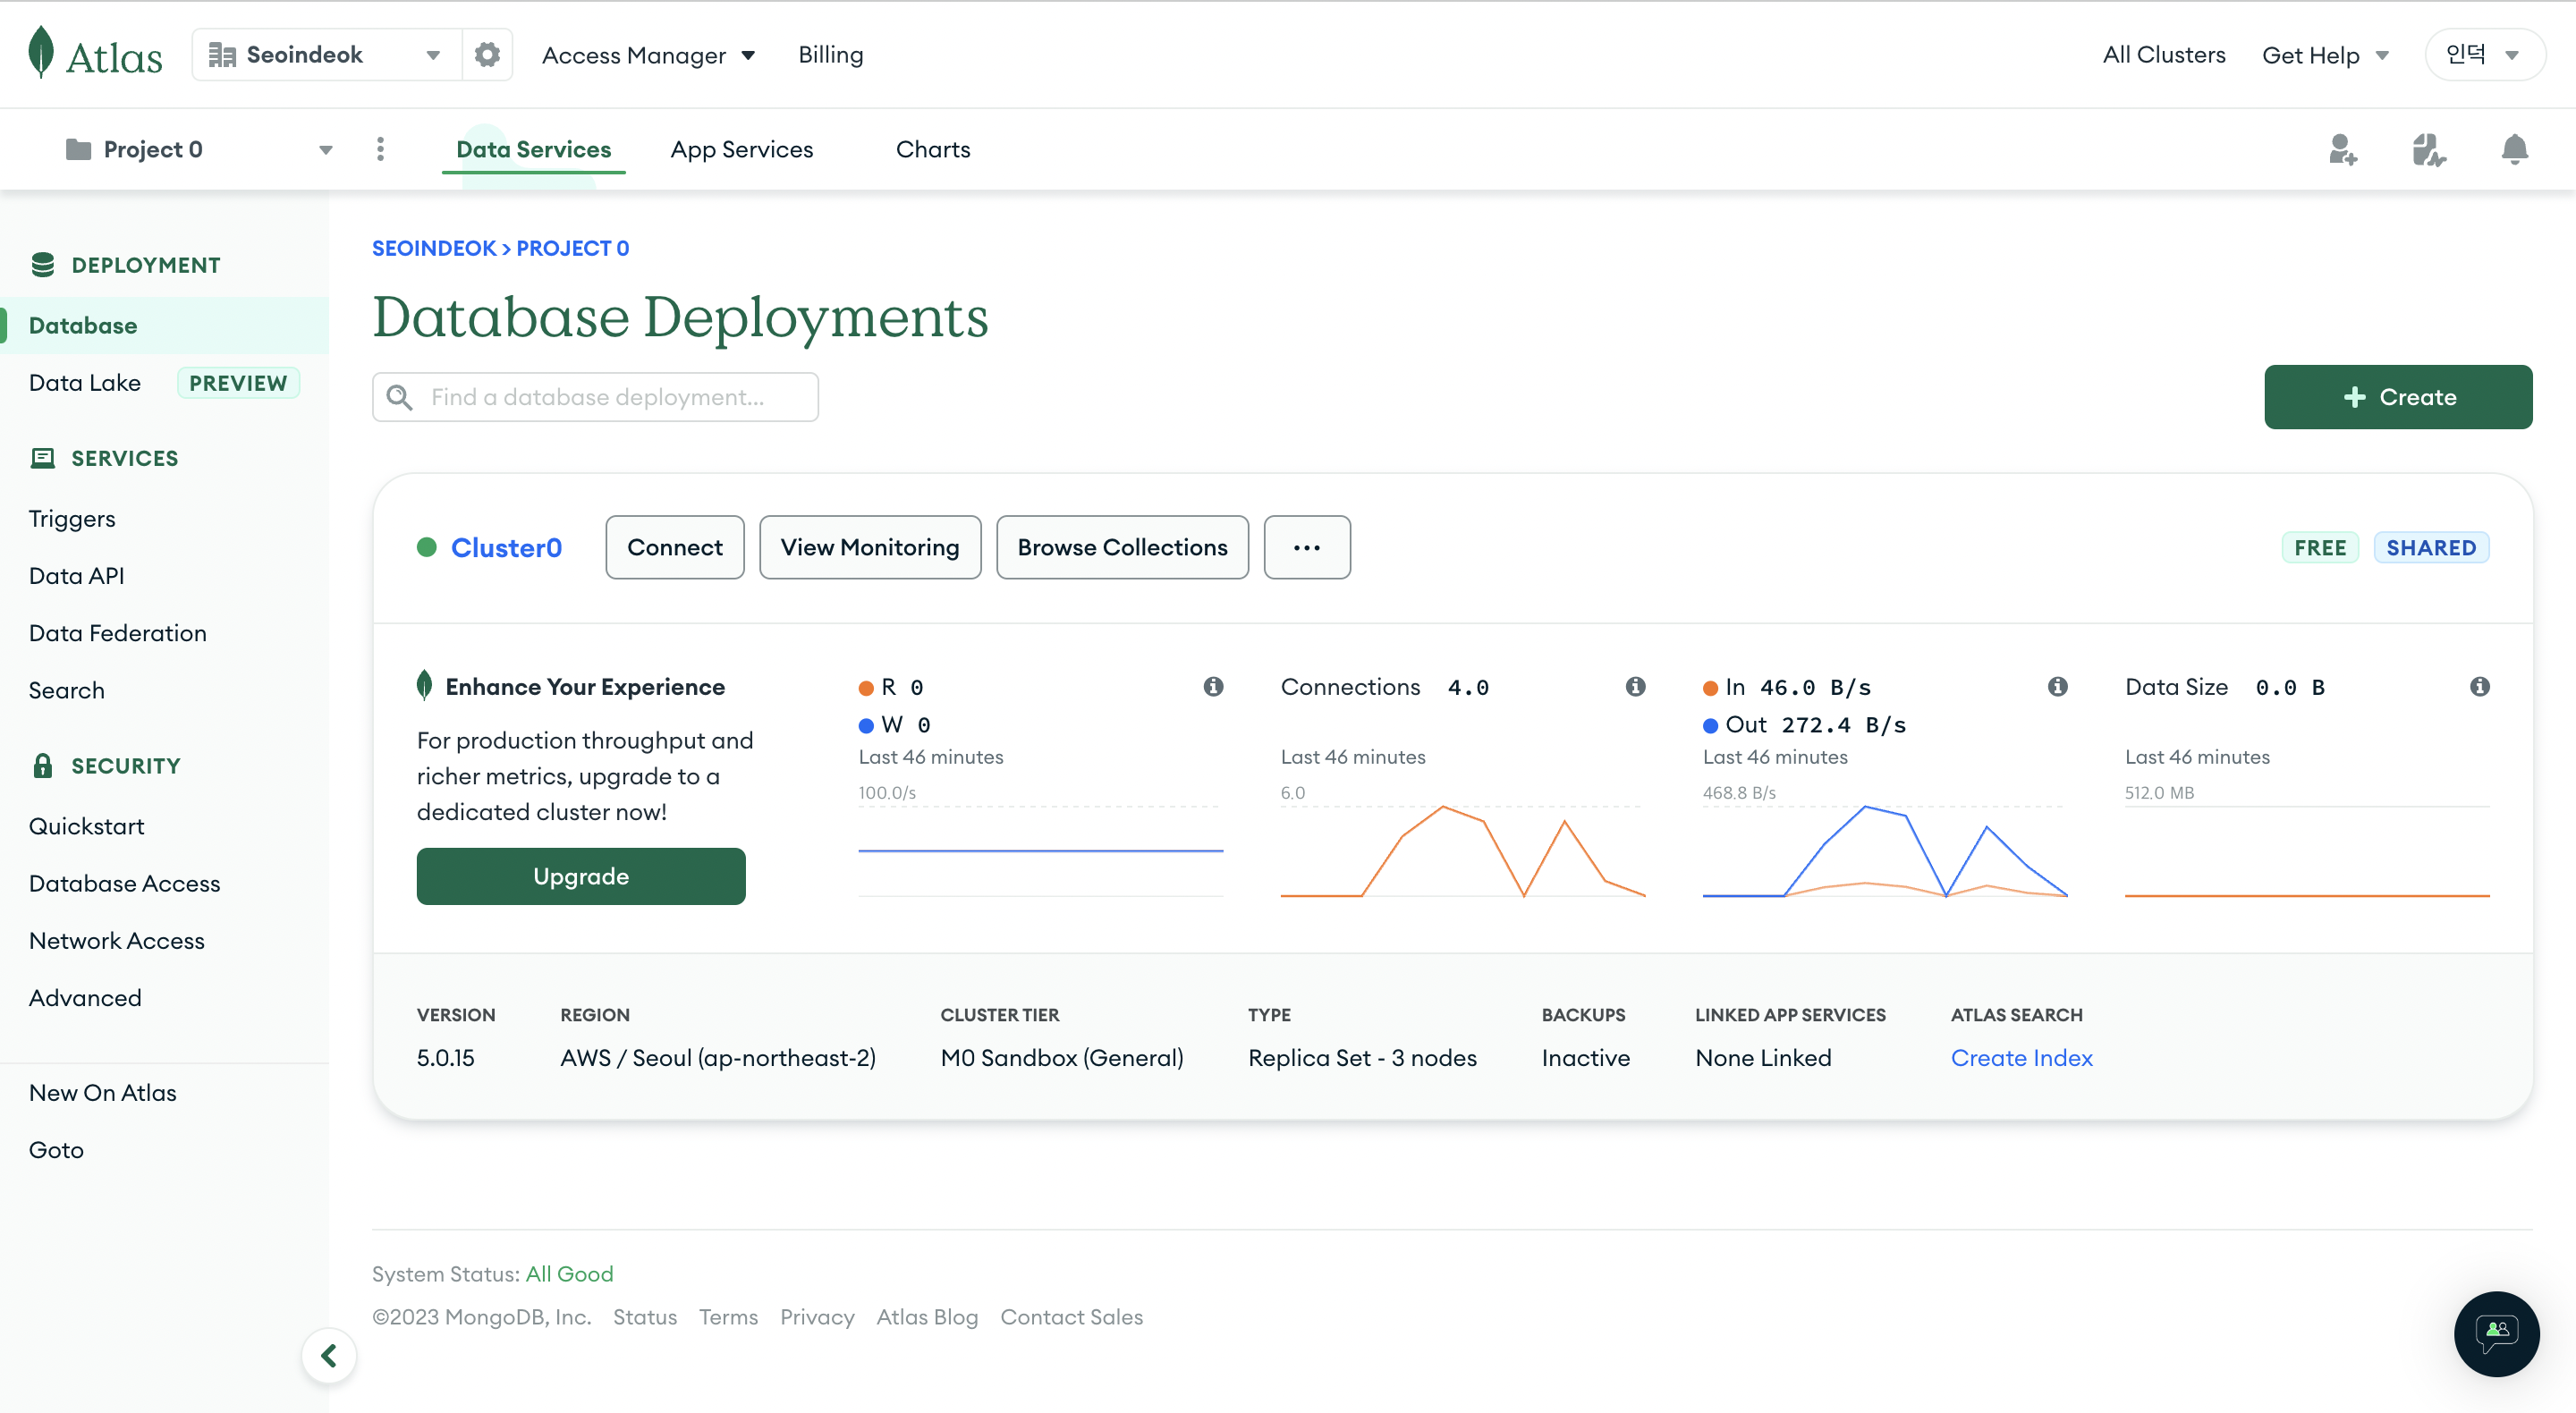Select Database in the sidebar
2576x1413 pixels.
coord(164,325)
